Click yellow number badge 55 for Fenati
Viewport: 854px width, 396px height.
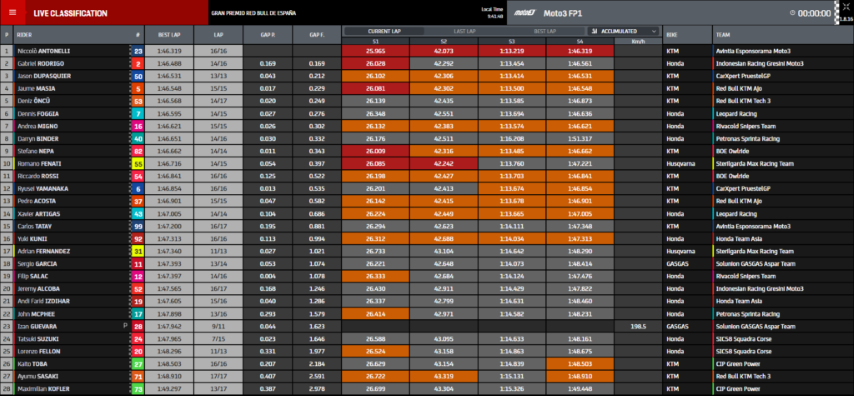(138, 163)
